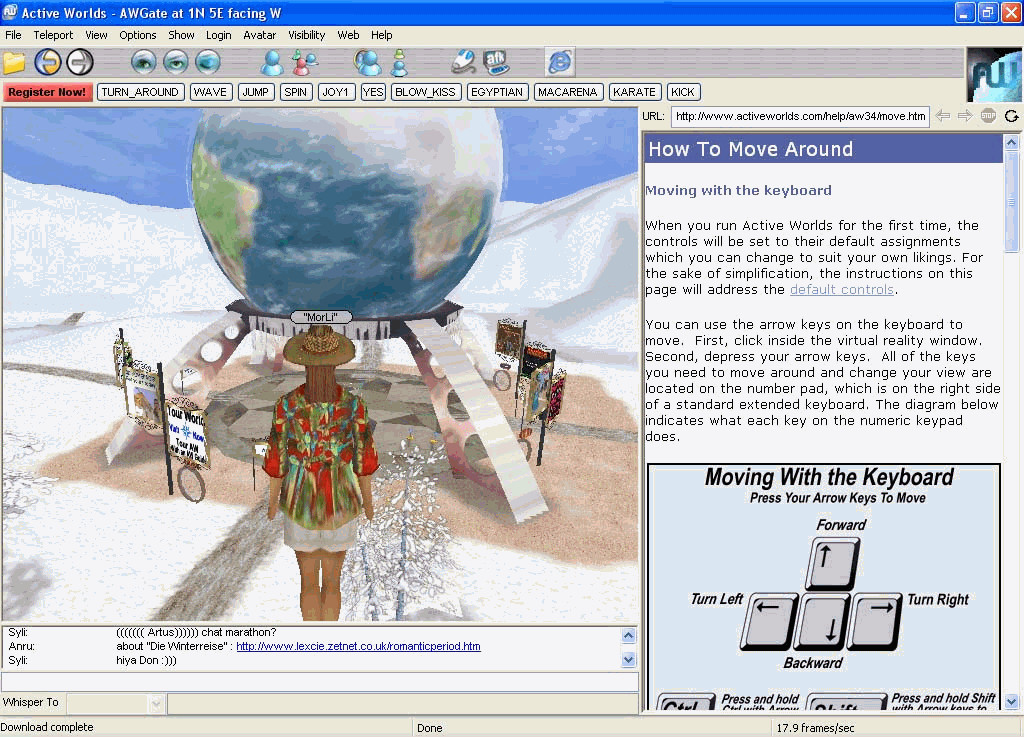Image resolution: width=1024 pixels, height=737 pixels.
Task: Click the "MorLi" avatar name tag
Action: 321,317
